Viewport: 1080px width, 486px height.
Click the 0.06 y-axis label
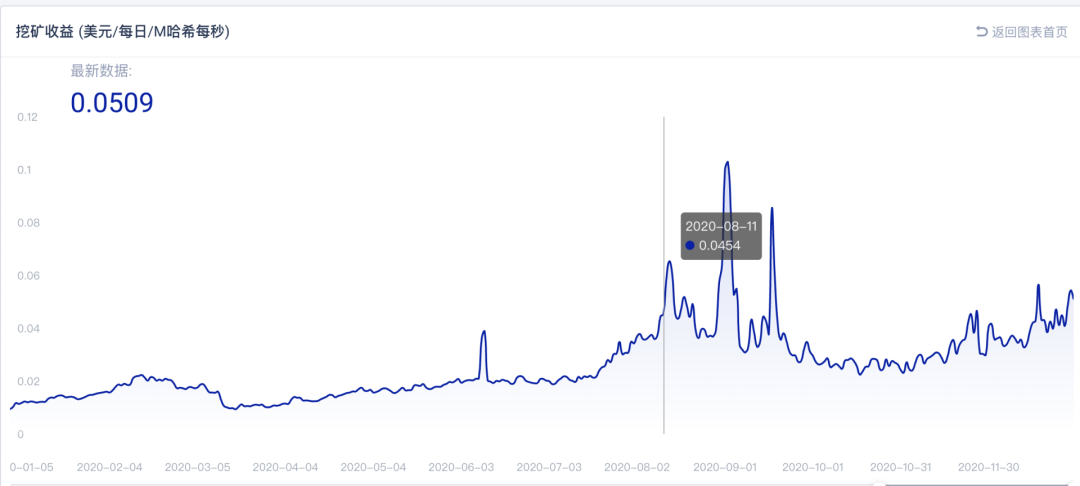[x=27, y=276]
